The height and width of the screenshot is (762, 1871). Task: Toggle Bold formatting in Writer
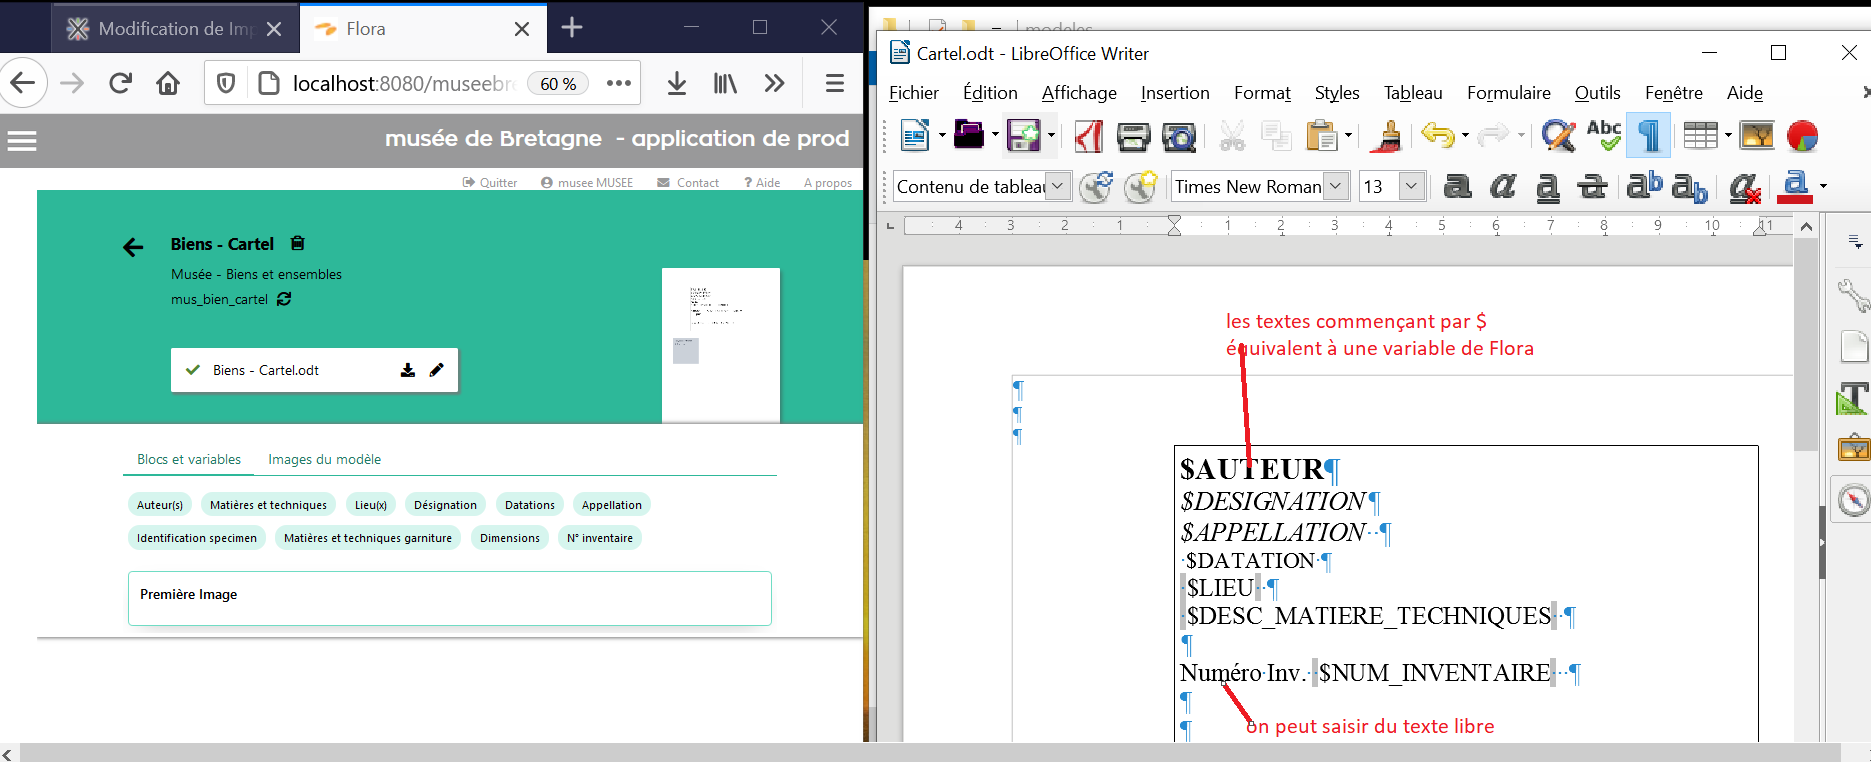coord(1457,186)
